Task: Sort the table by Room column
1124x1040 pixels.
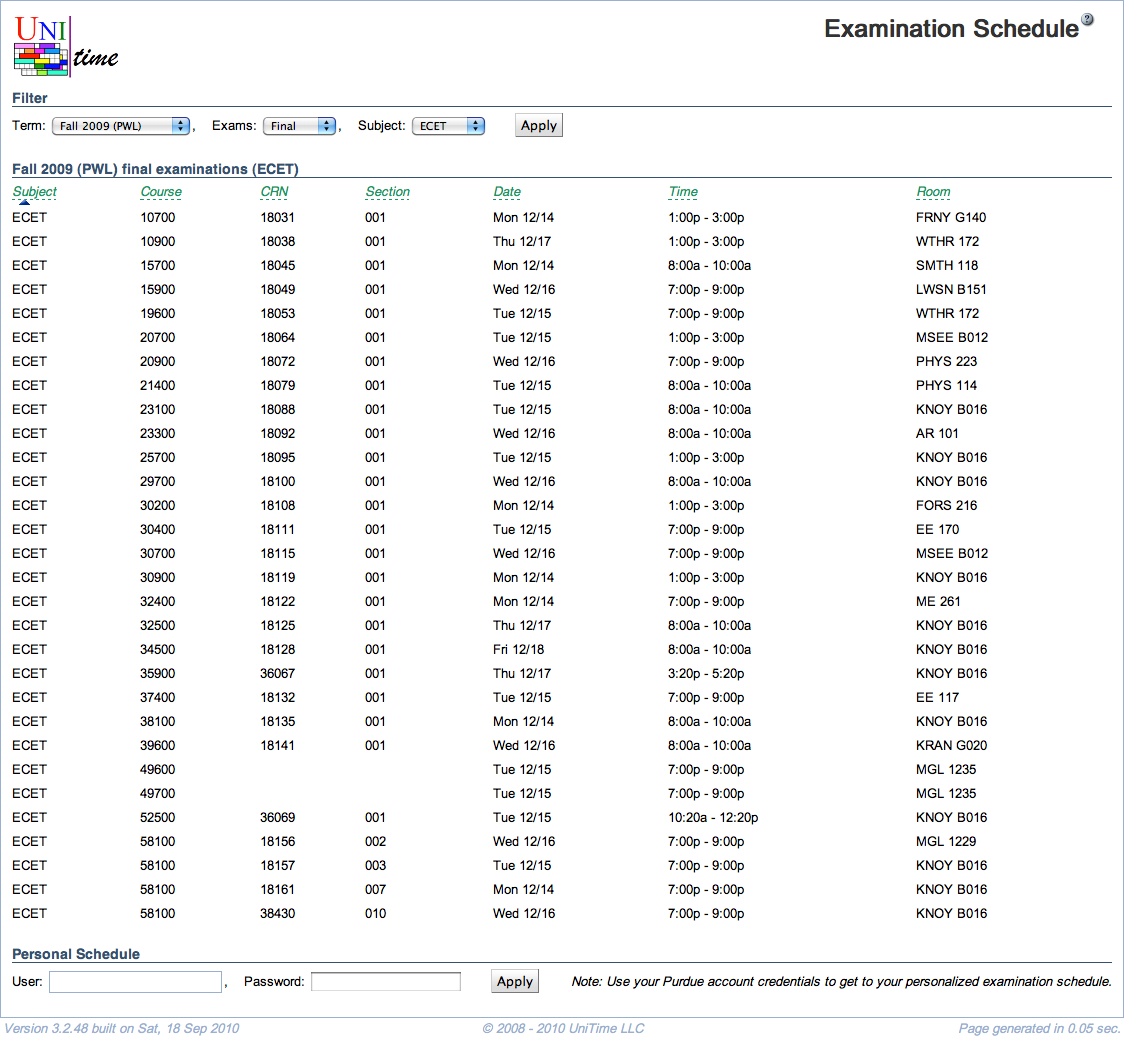Action: 933,191
